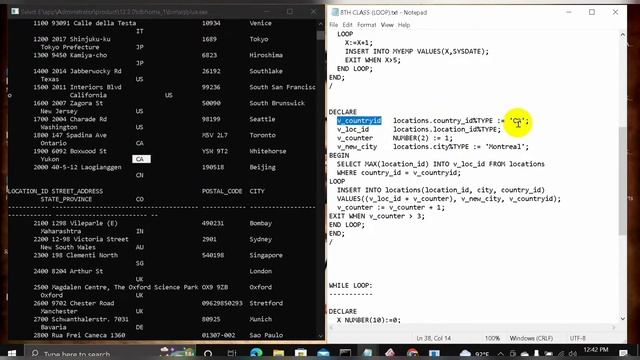This screenshot has width=640, height=360.
Task: Open the clock showing 12:42 PM
Action: pyautogui.click(x=596, y=350)
